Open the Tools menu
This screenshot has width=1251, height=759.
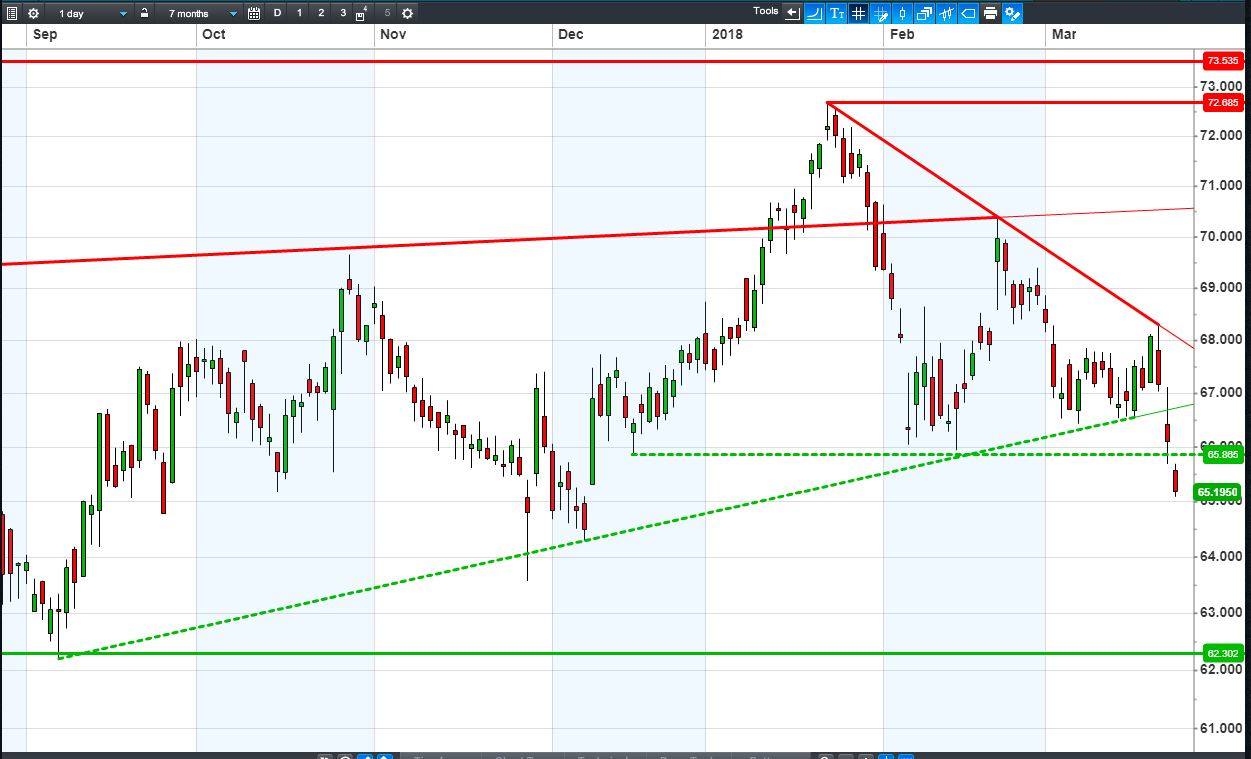point(765,12)
